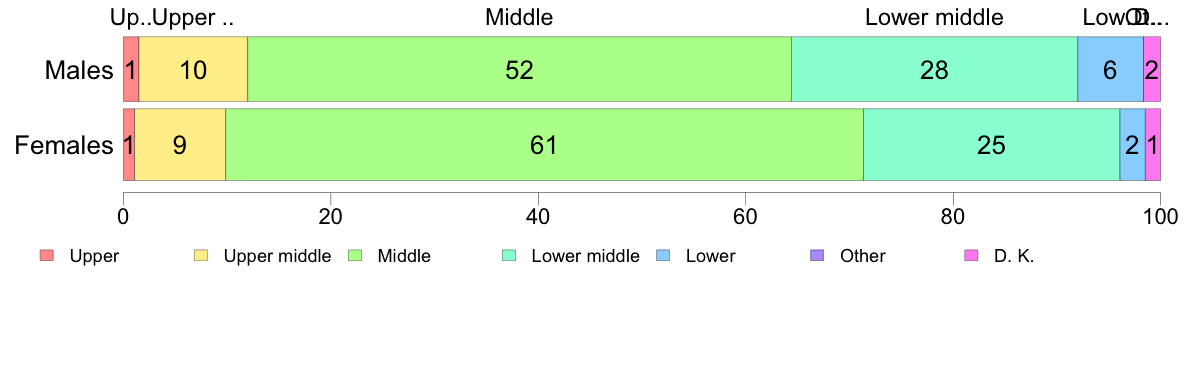Click the Lower middle column header label
1188x368 pixels.
pyautogui.click(x=934, y=17)
